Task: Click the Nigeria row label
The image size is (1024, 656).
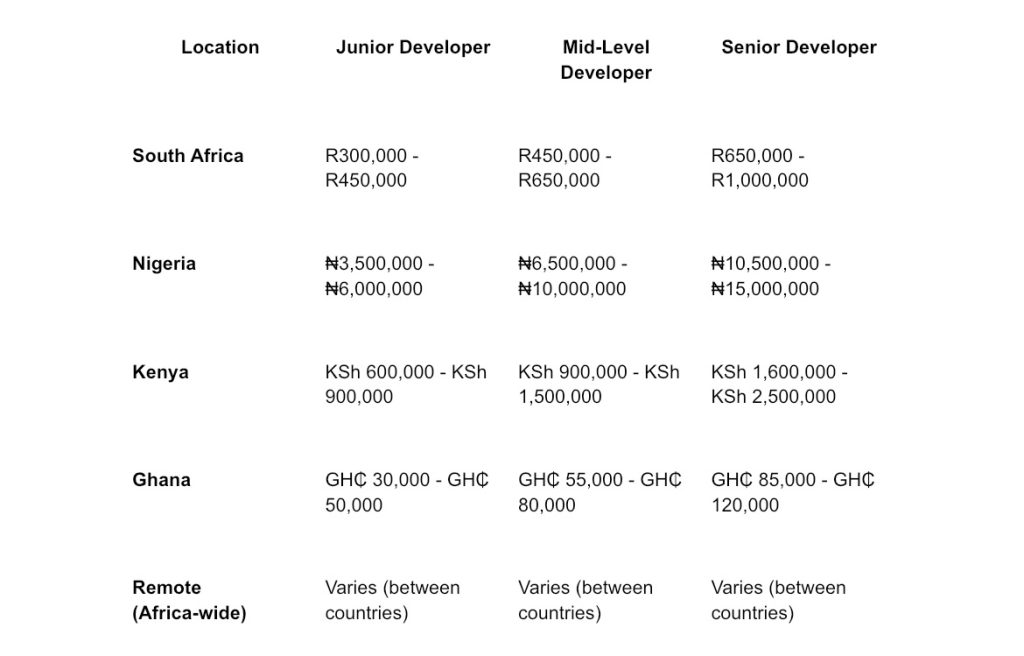Action: pos(164,264)
